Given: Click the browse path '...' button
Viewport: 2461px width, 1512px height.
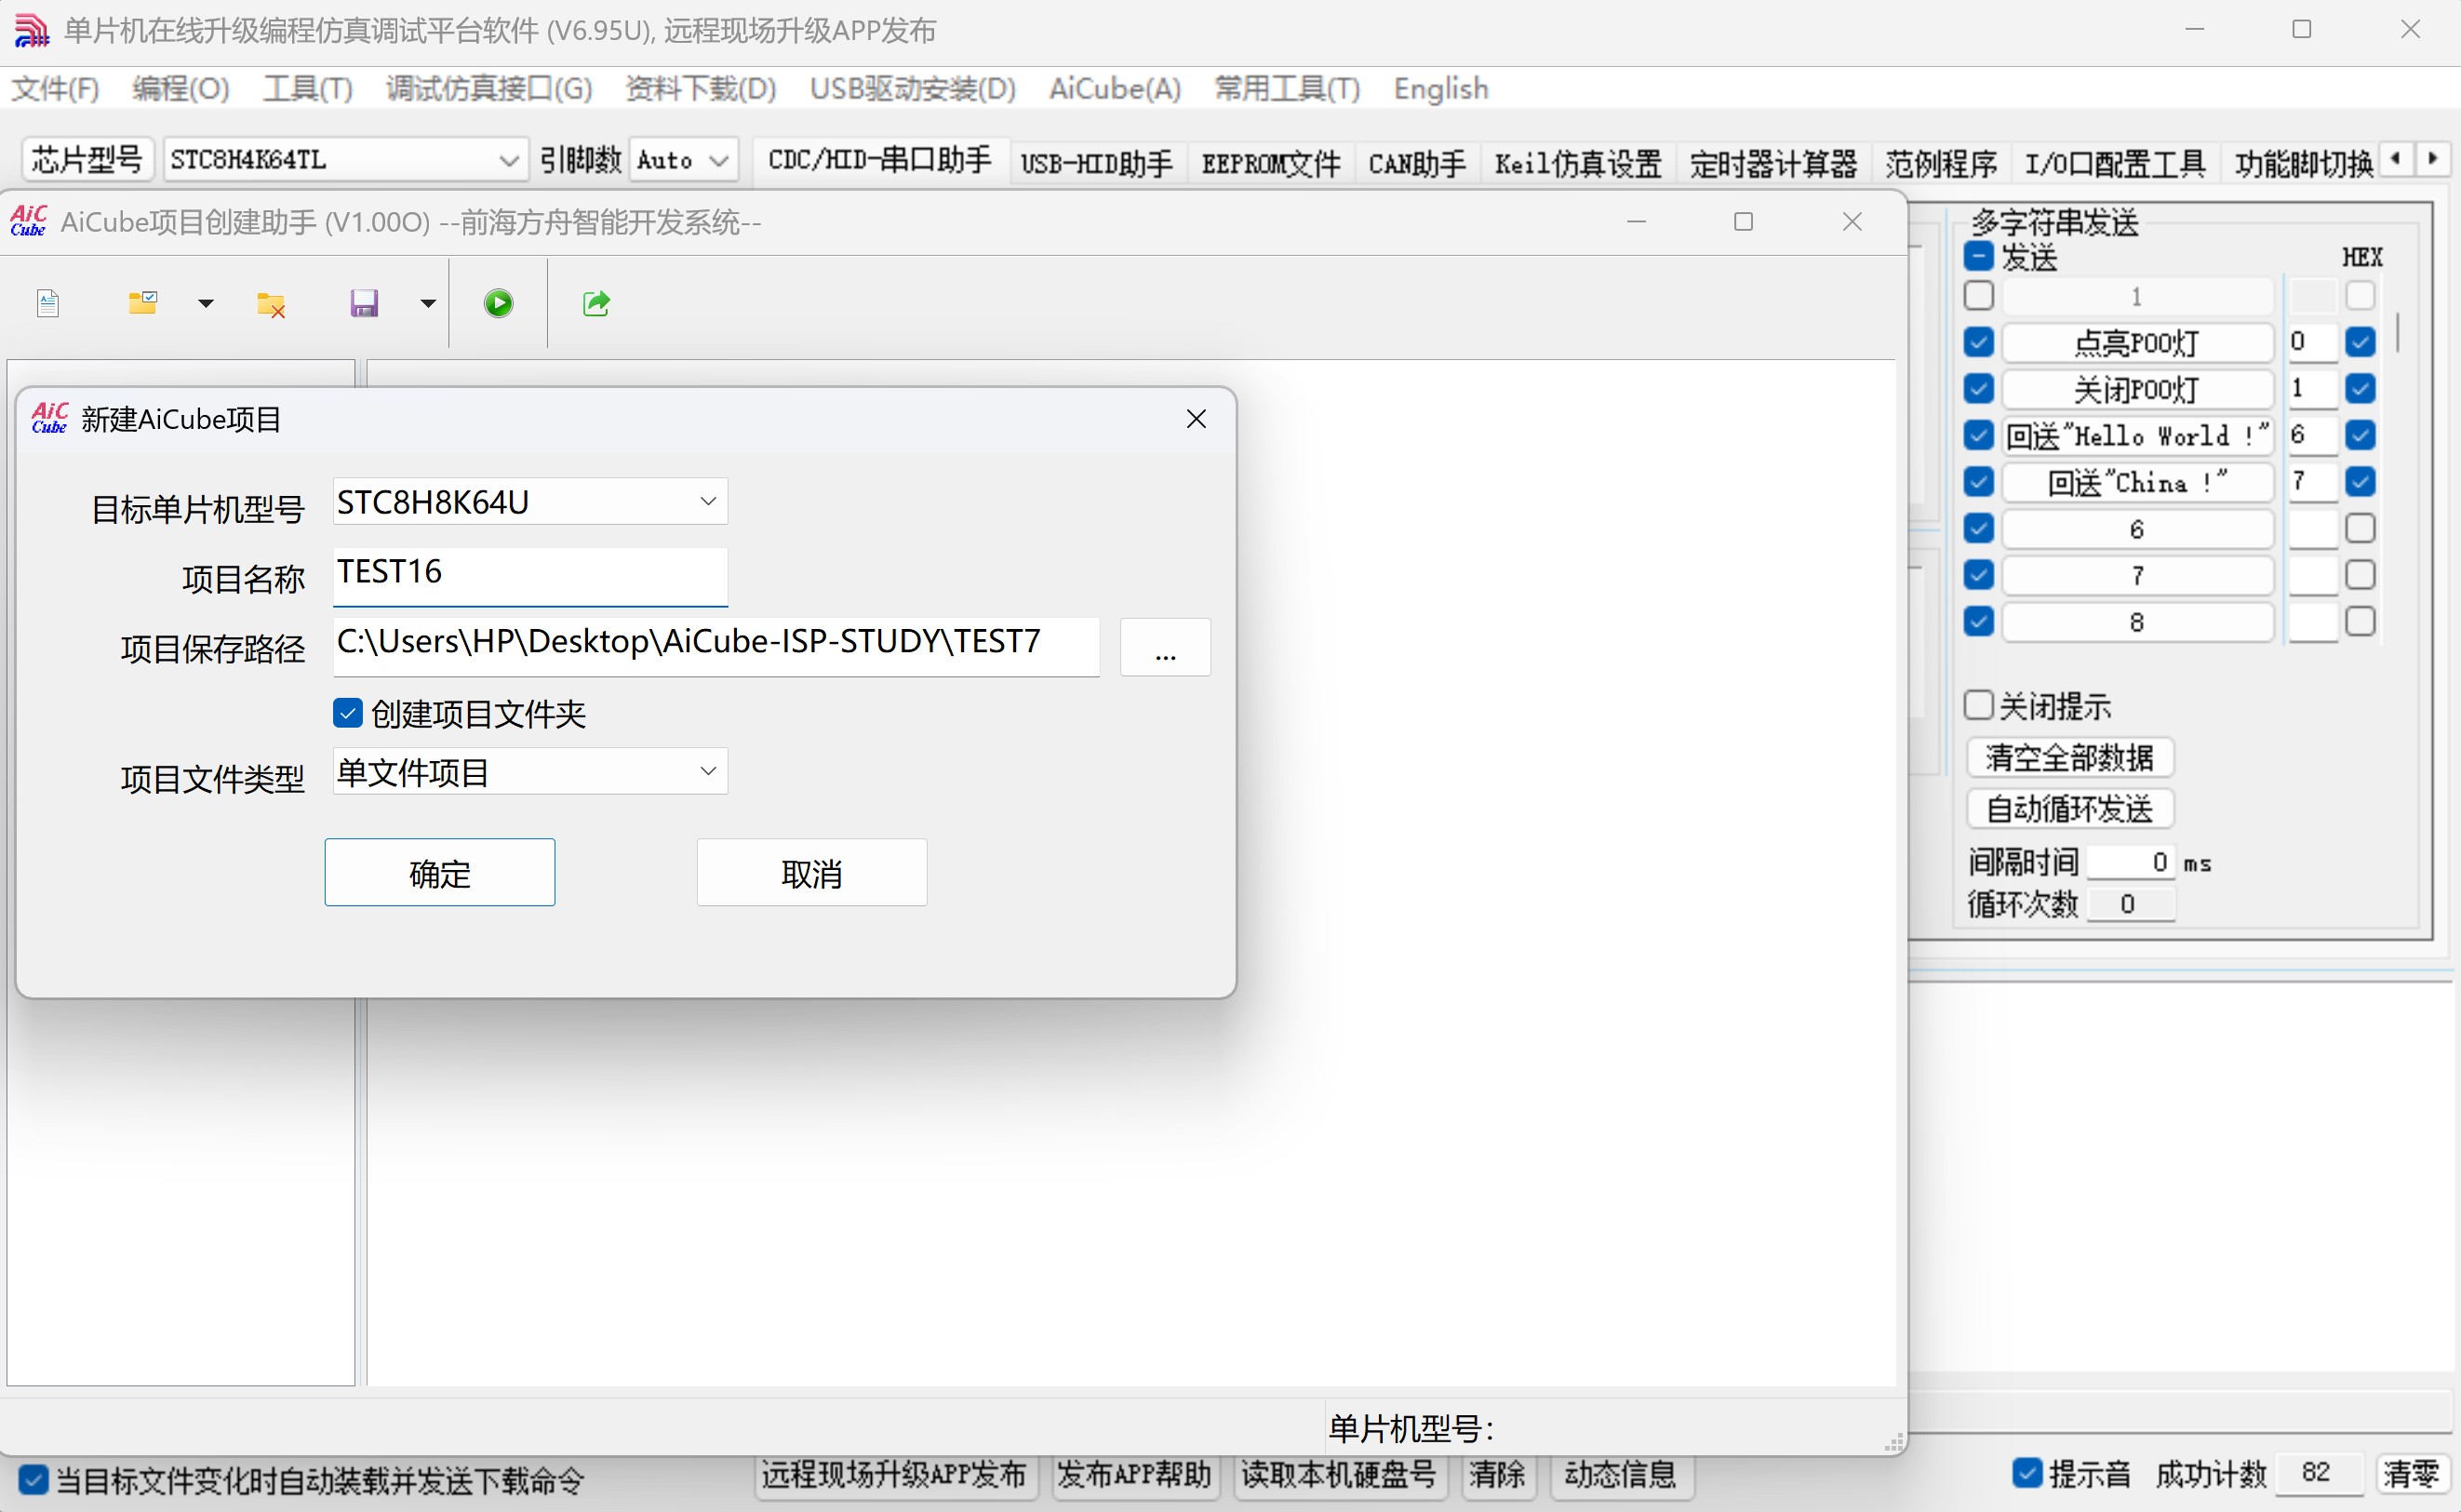Looking at the screenshot, I should click(1165, 648).
